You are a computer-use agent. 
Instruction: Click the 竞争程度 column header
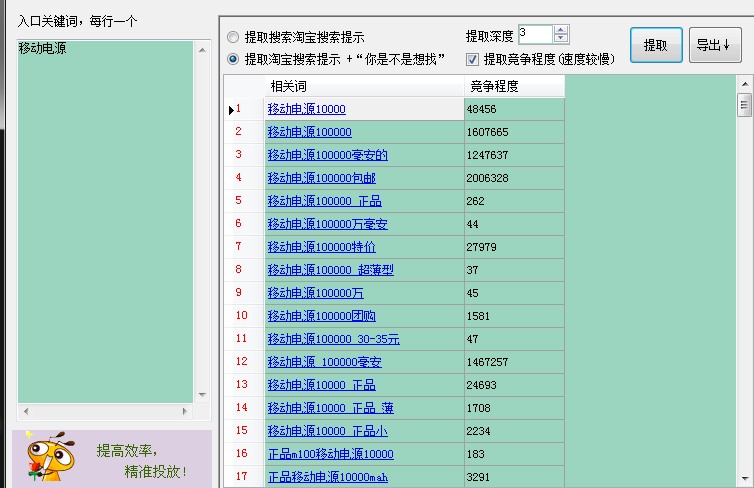click(514, 87)
